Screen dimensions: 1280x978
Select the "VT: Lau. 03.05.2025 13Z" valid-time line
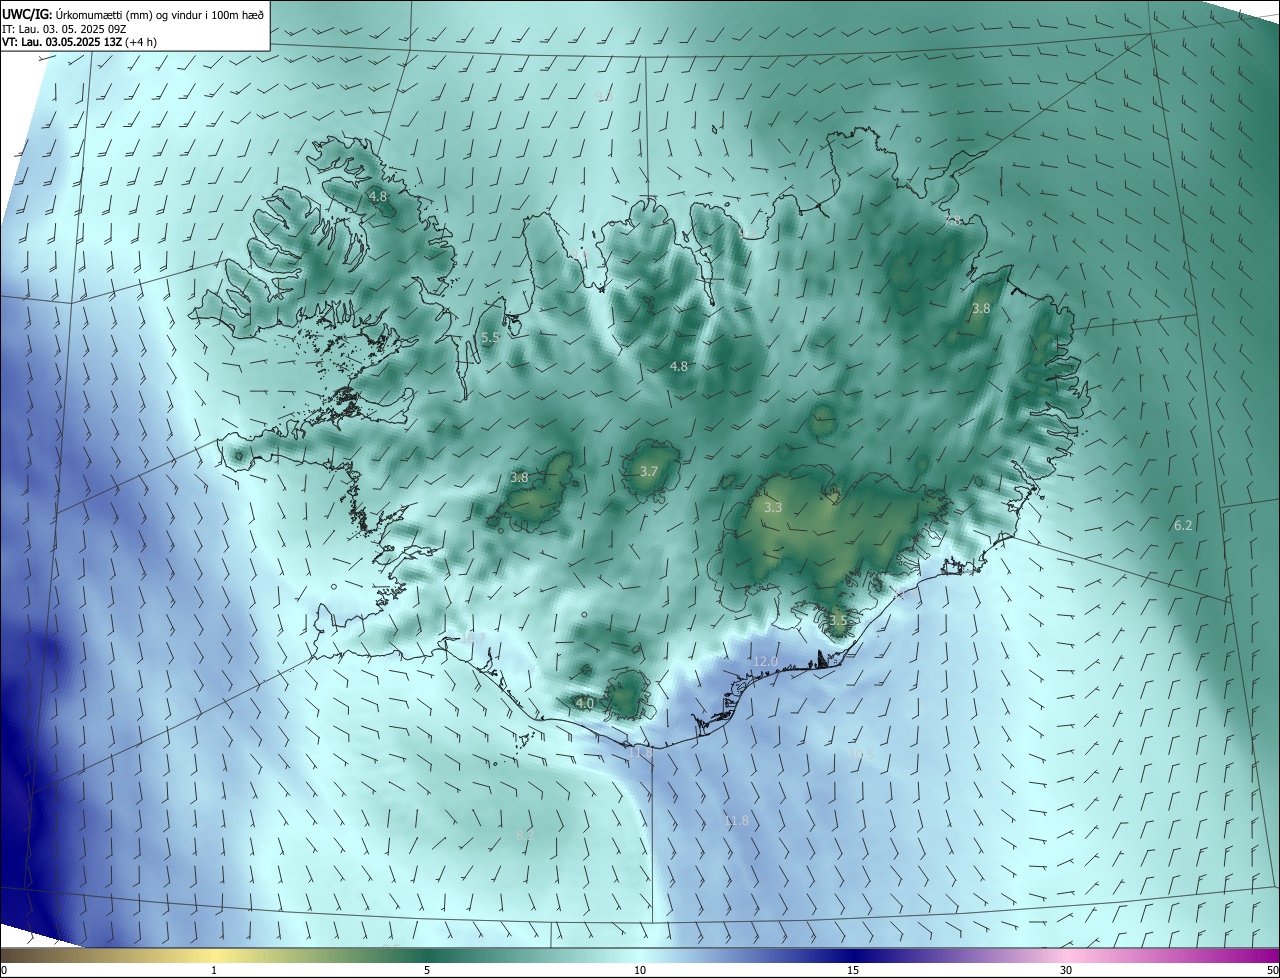79,42
